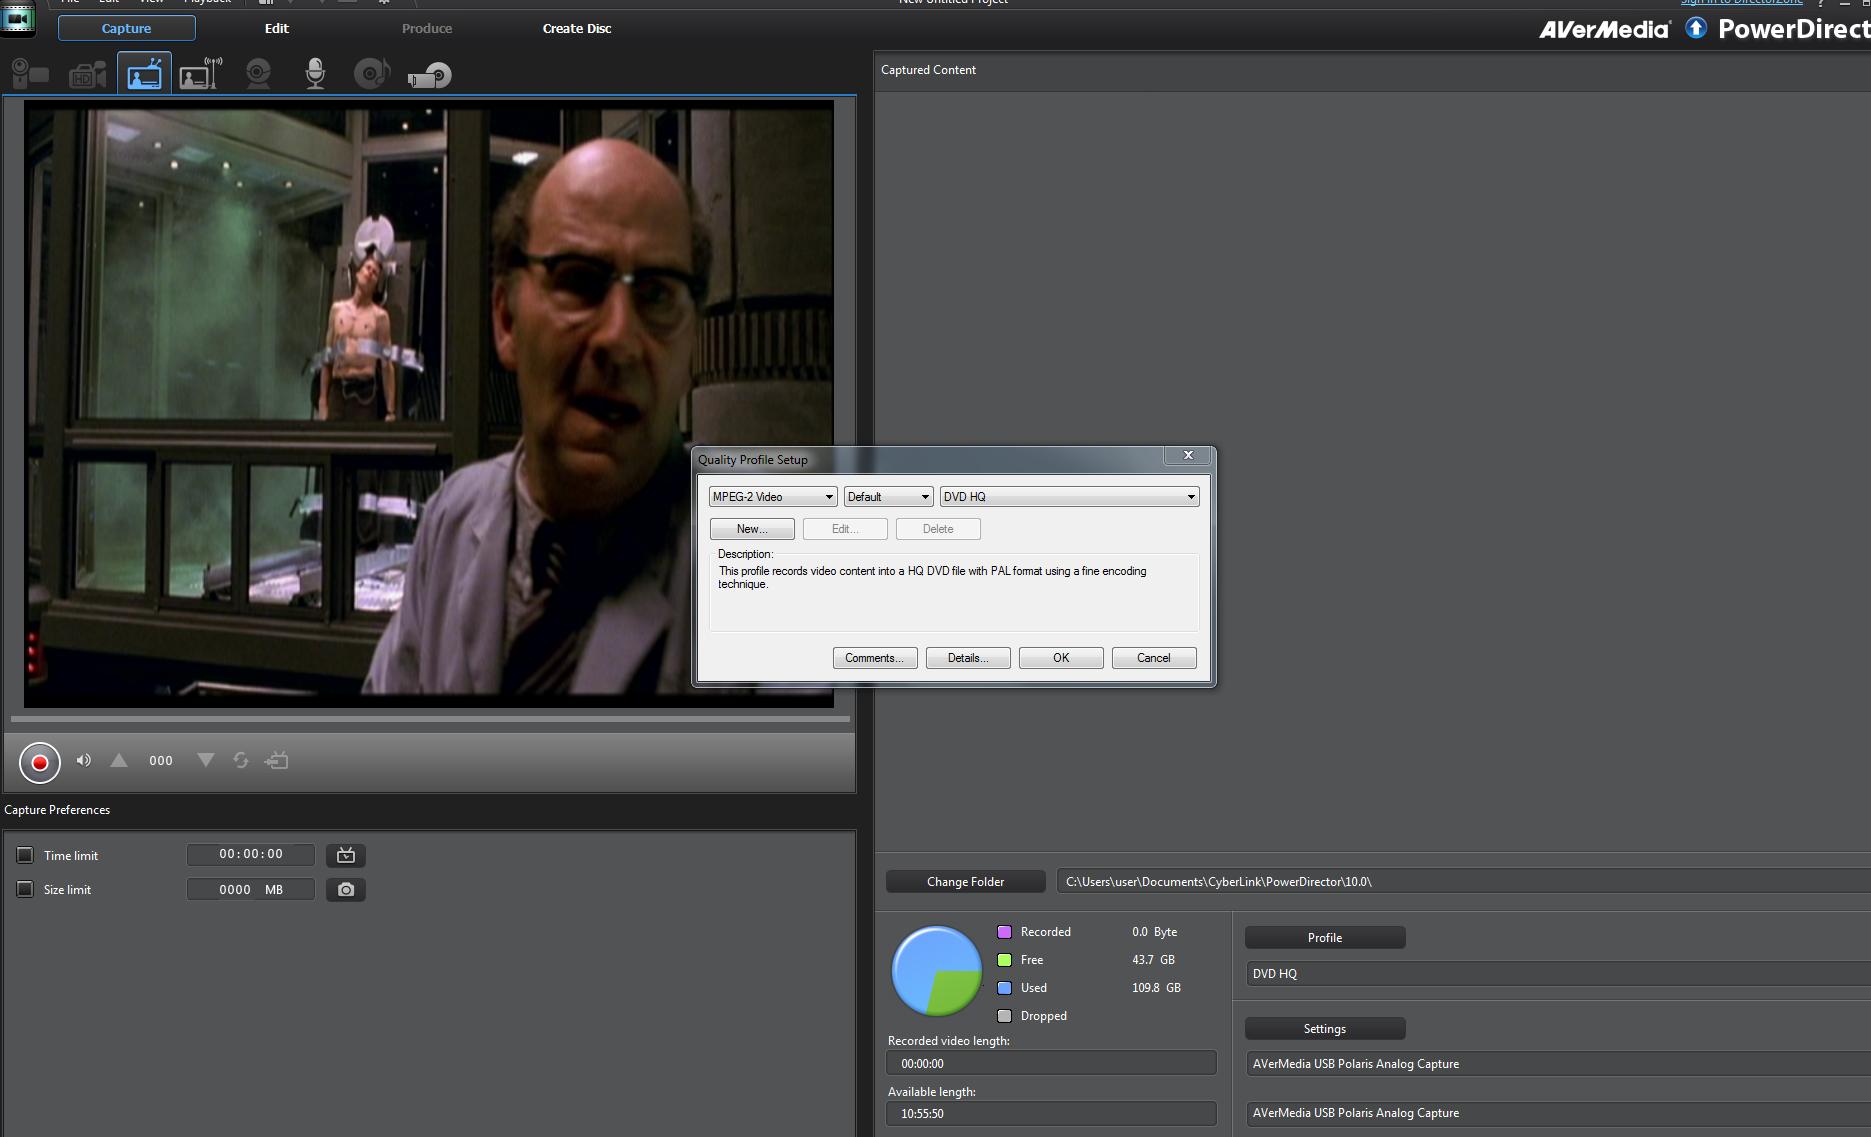
Task: Click the preview progress bar below video
Action: click(430, 719)
